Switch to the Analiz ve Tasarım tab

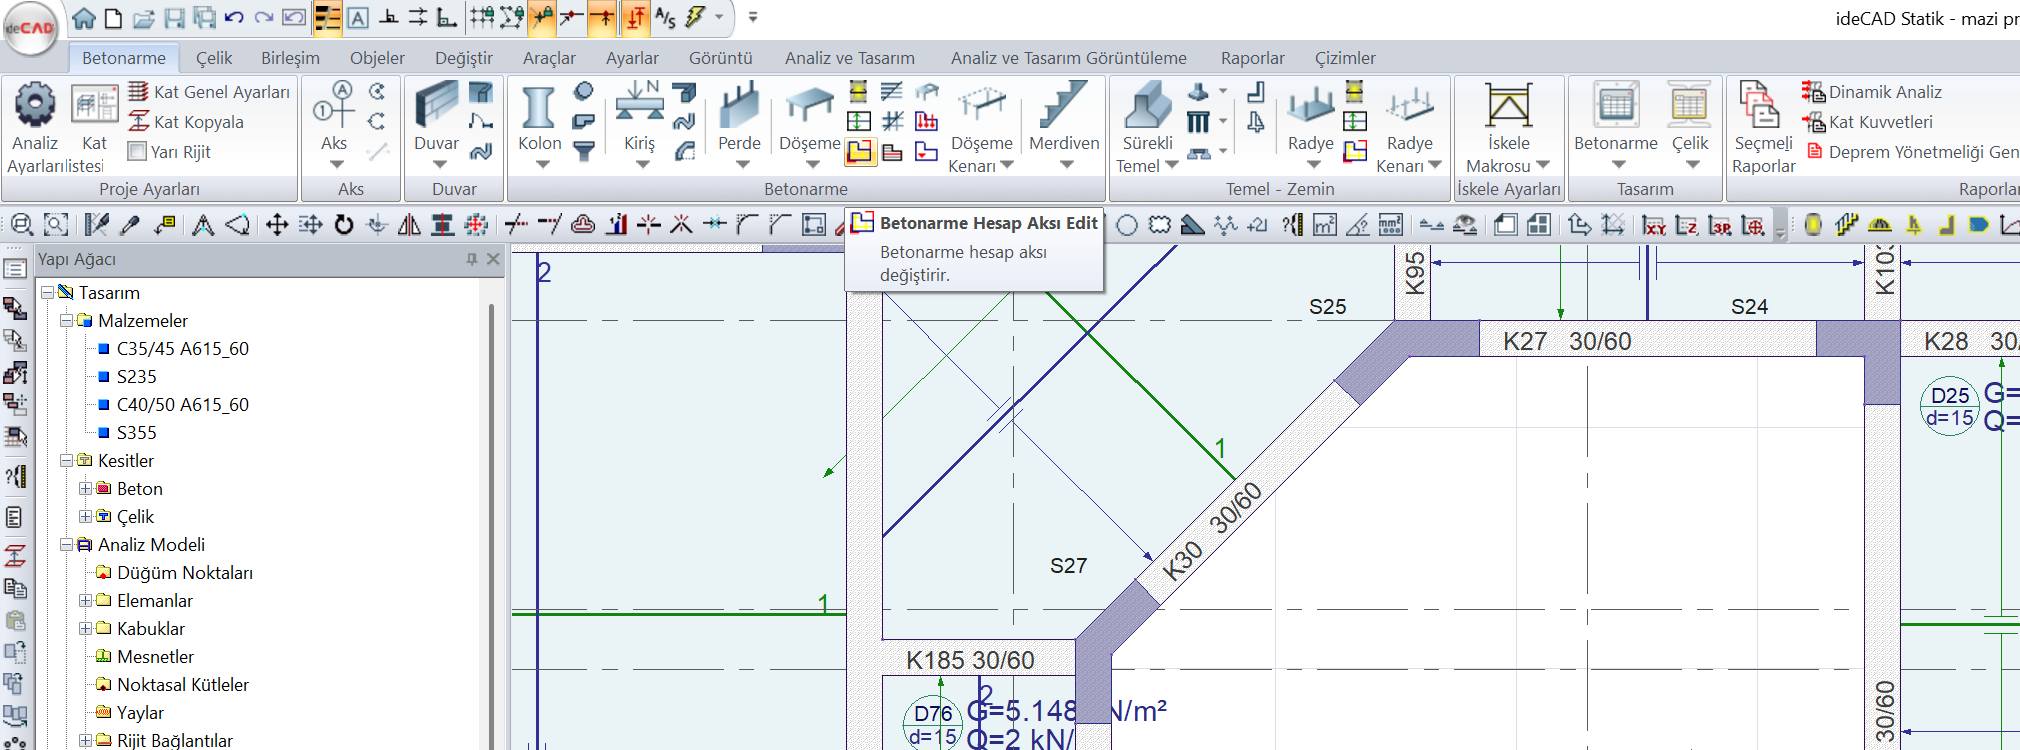[x=850, y=58]
